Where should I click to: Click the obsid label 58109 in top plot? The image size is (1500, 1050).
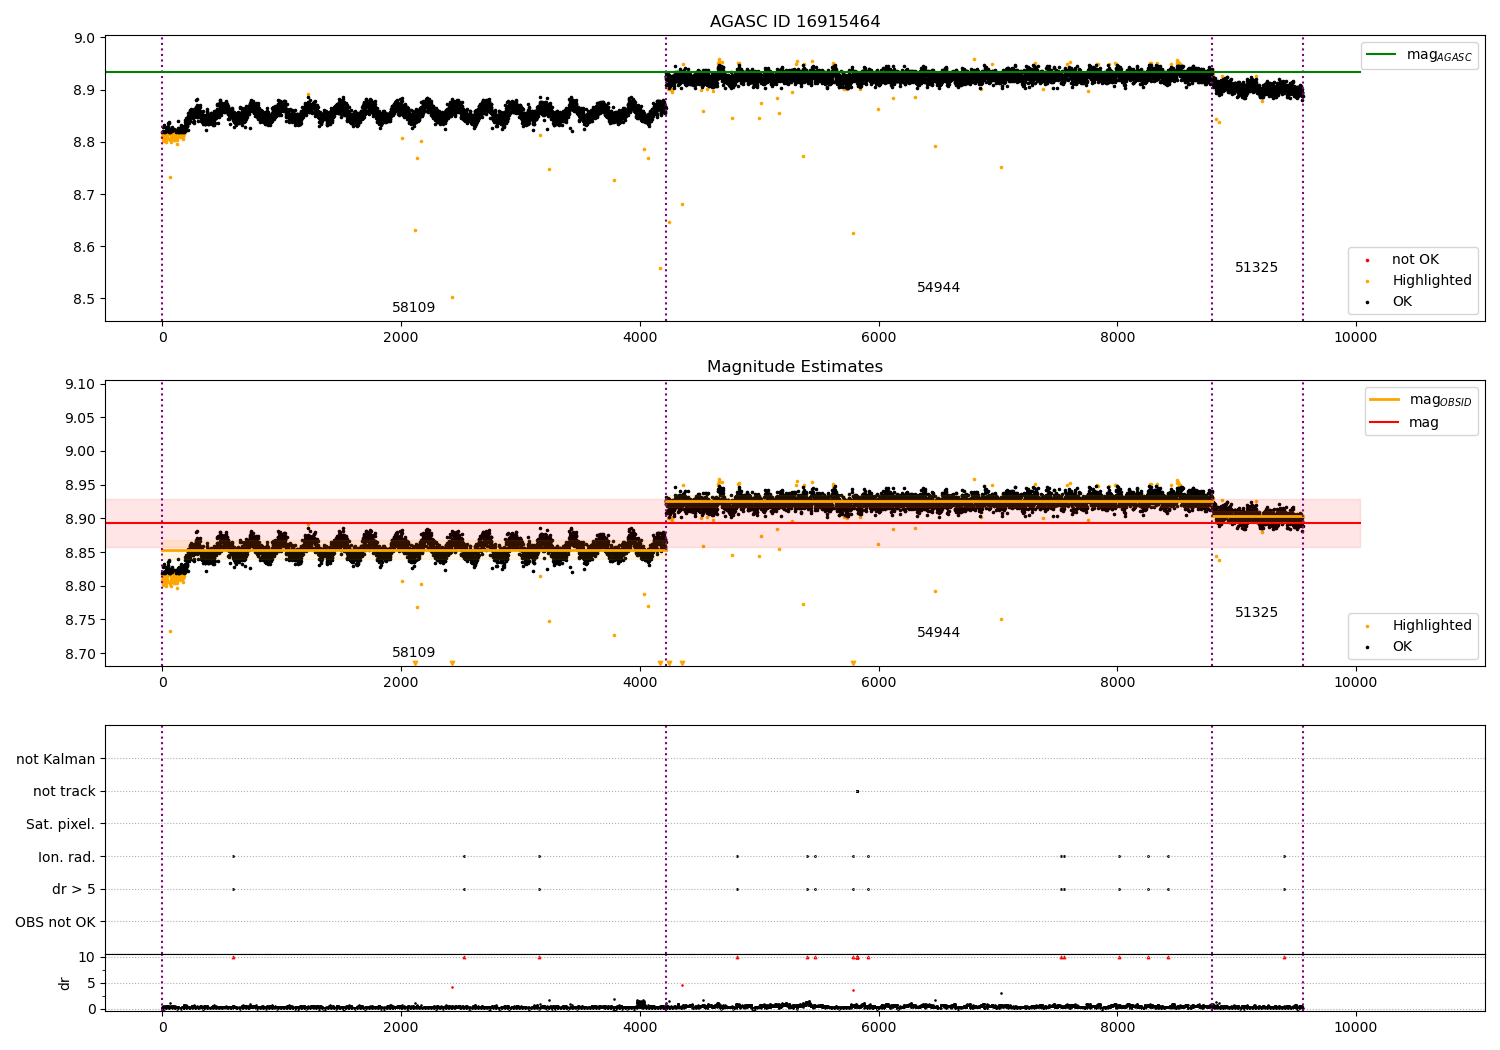[x=413, y=308]
